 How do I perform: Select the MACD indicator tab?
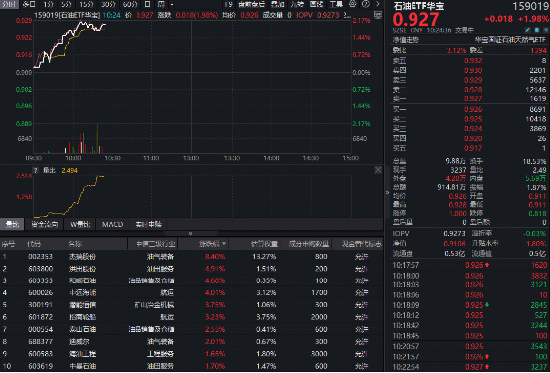pos(112,224)
